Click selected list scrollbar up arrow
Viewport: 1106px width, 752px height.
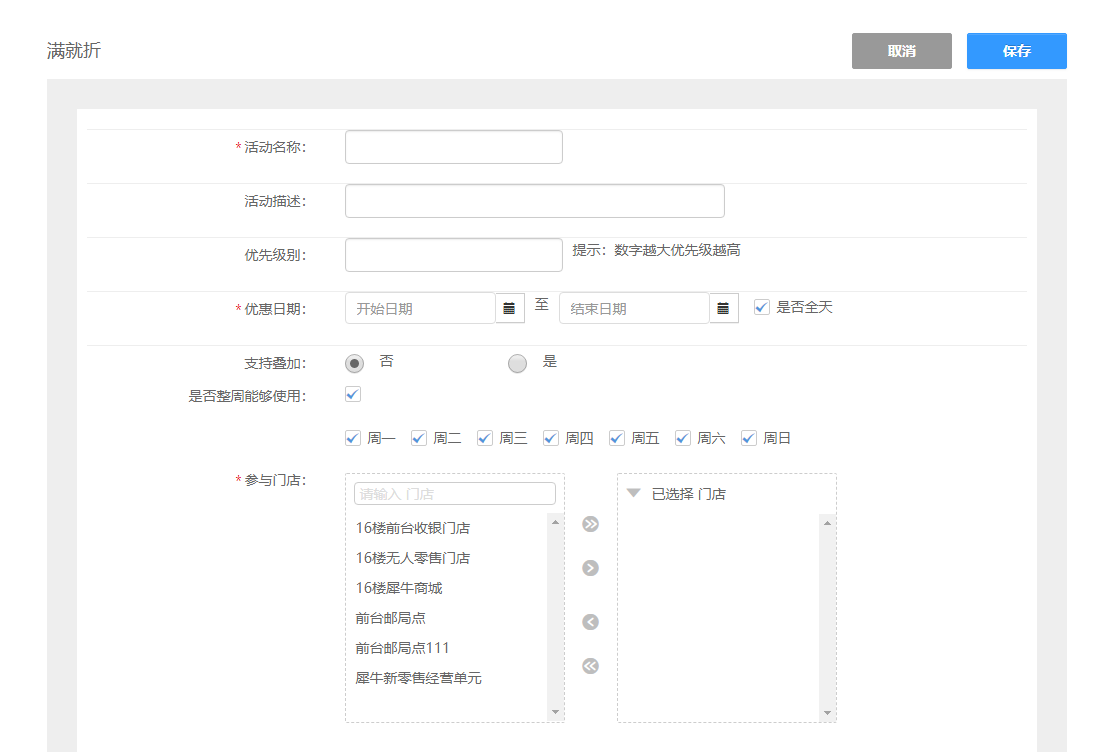point(827,523)
